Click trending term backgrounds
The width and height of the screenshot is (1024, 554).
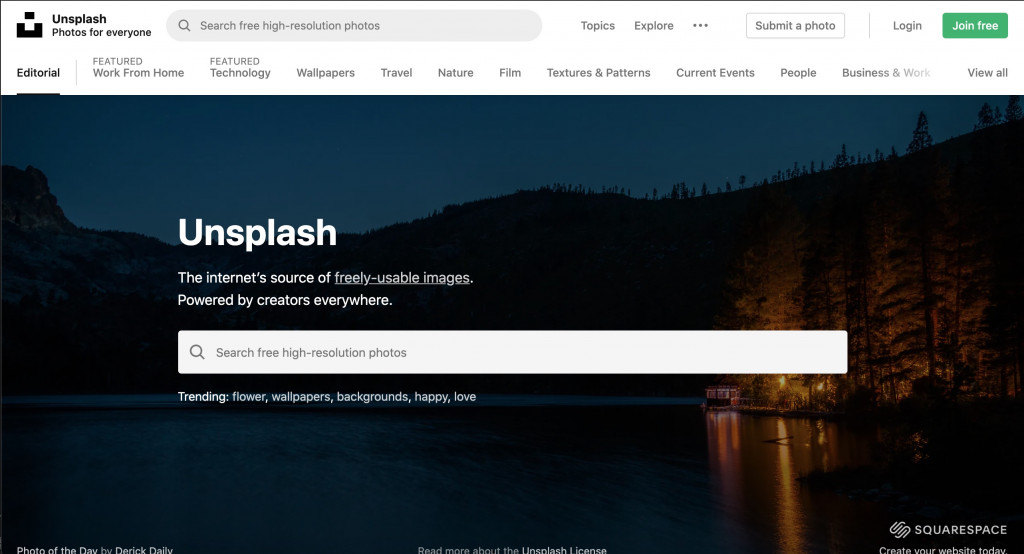coord(372,397)
